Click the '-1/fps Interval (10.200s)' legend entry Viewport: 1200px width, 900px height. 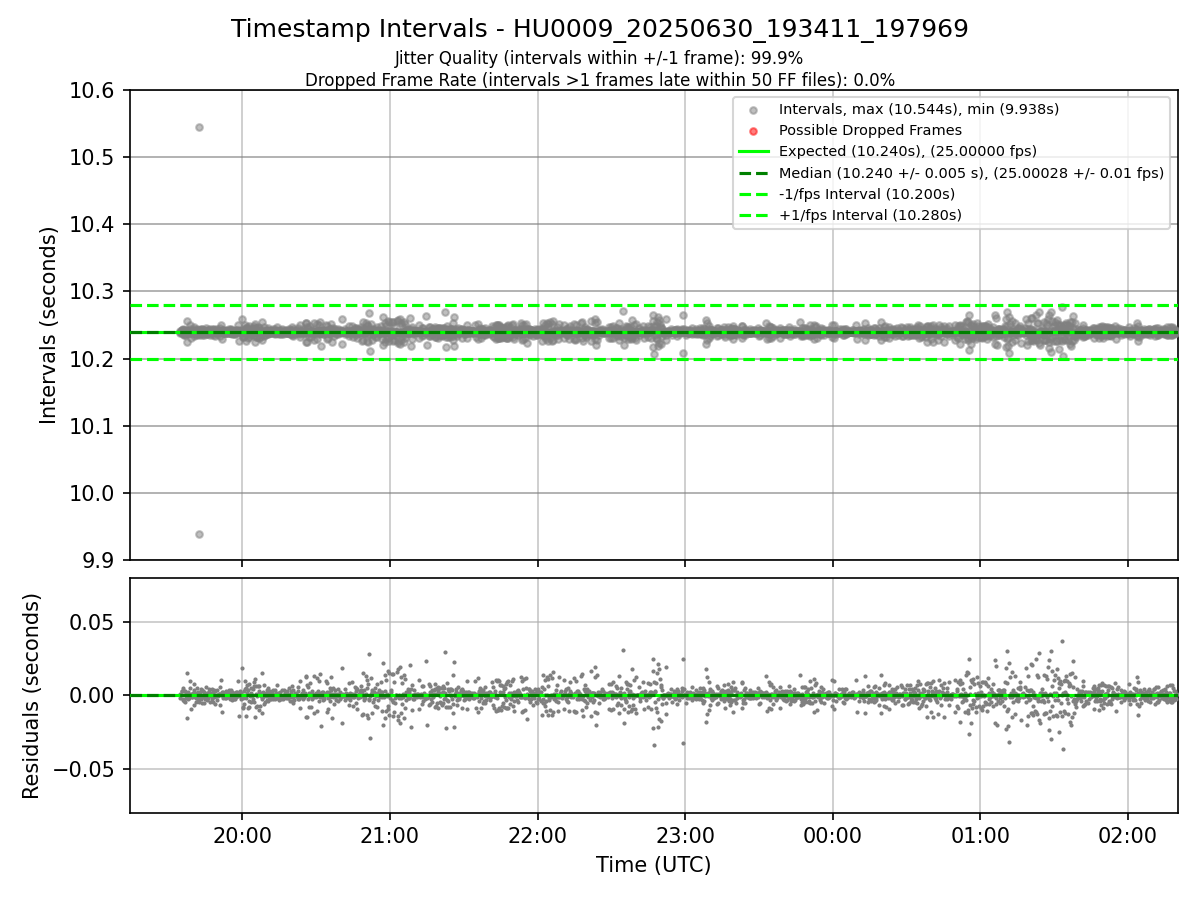coord(866,194)
